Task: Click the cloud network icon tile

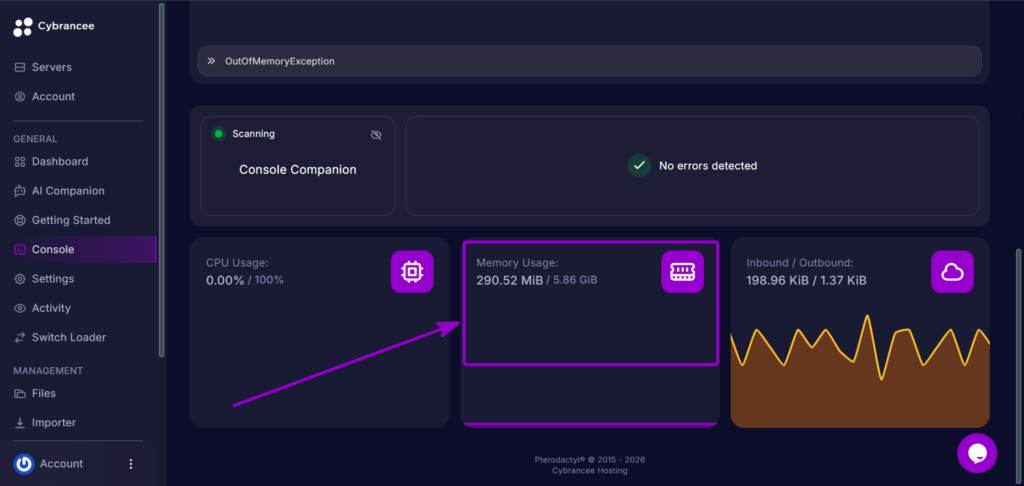Action: point(952,272)
